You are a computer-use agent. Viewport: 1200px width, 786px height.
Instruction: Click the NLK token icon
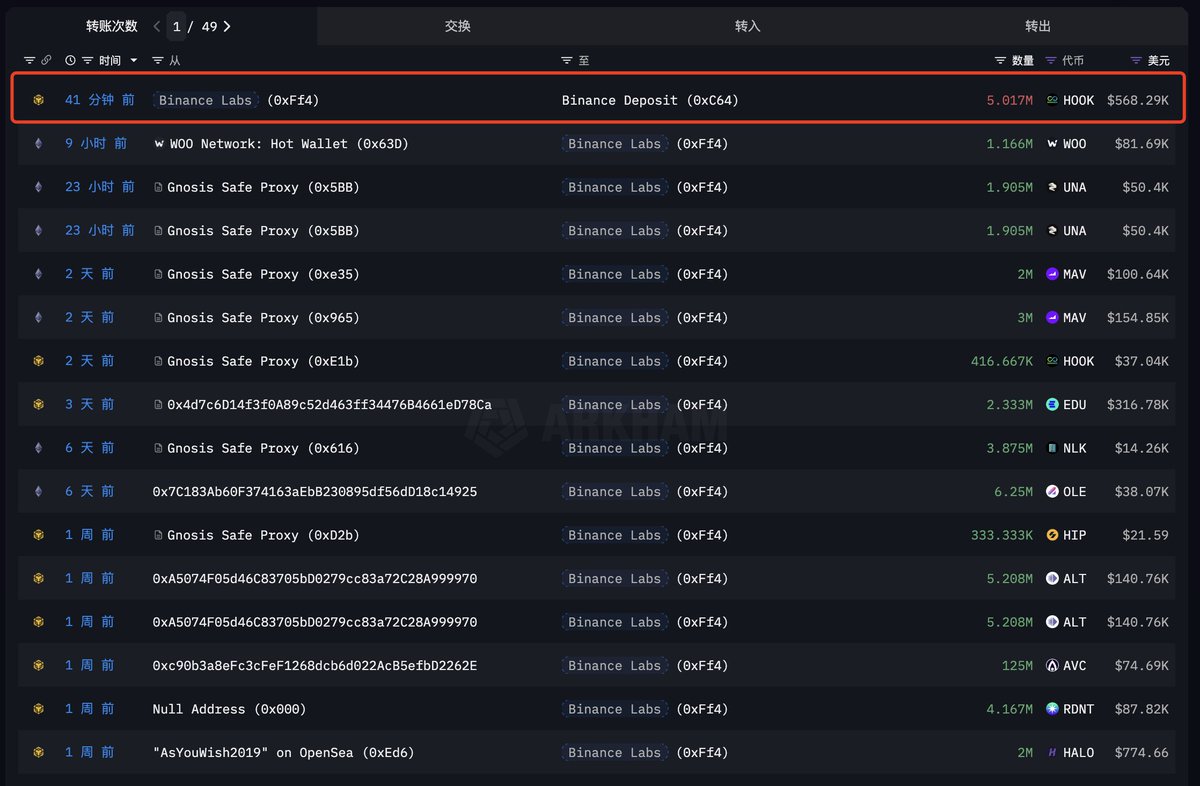point(1052,448)
